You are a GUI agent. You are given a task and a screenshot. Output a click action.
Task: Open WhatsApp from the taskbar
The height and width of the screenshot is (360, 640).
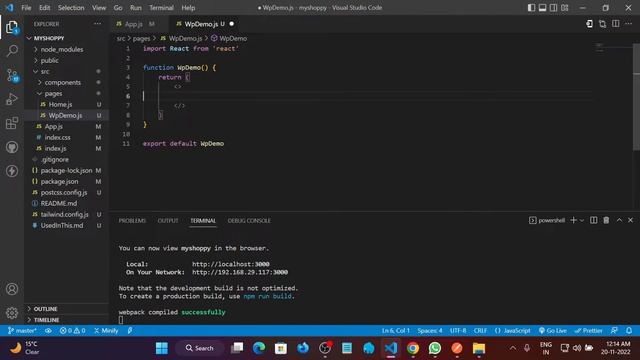coord(435,348)
